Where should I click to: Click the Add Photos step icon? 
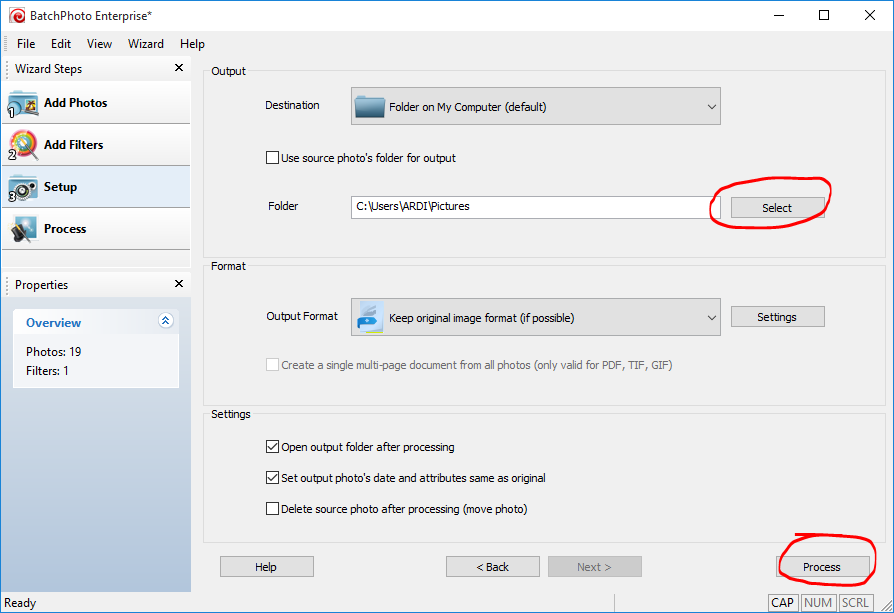(x=23, y=103)
